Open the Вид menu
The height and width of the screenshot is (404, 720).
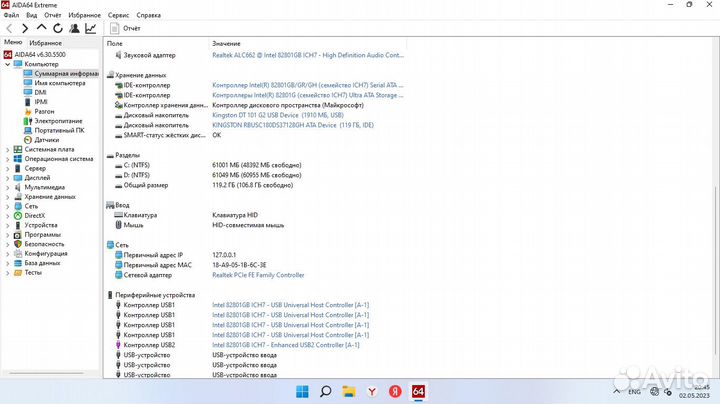[x=32, y=15]
